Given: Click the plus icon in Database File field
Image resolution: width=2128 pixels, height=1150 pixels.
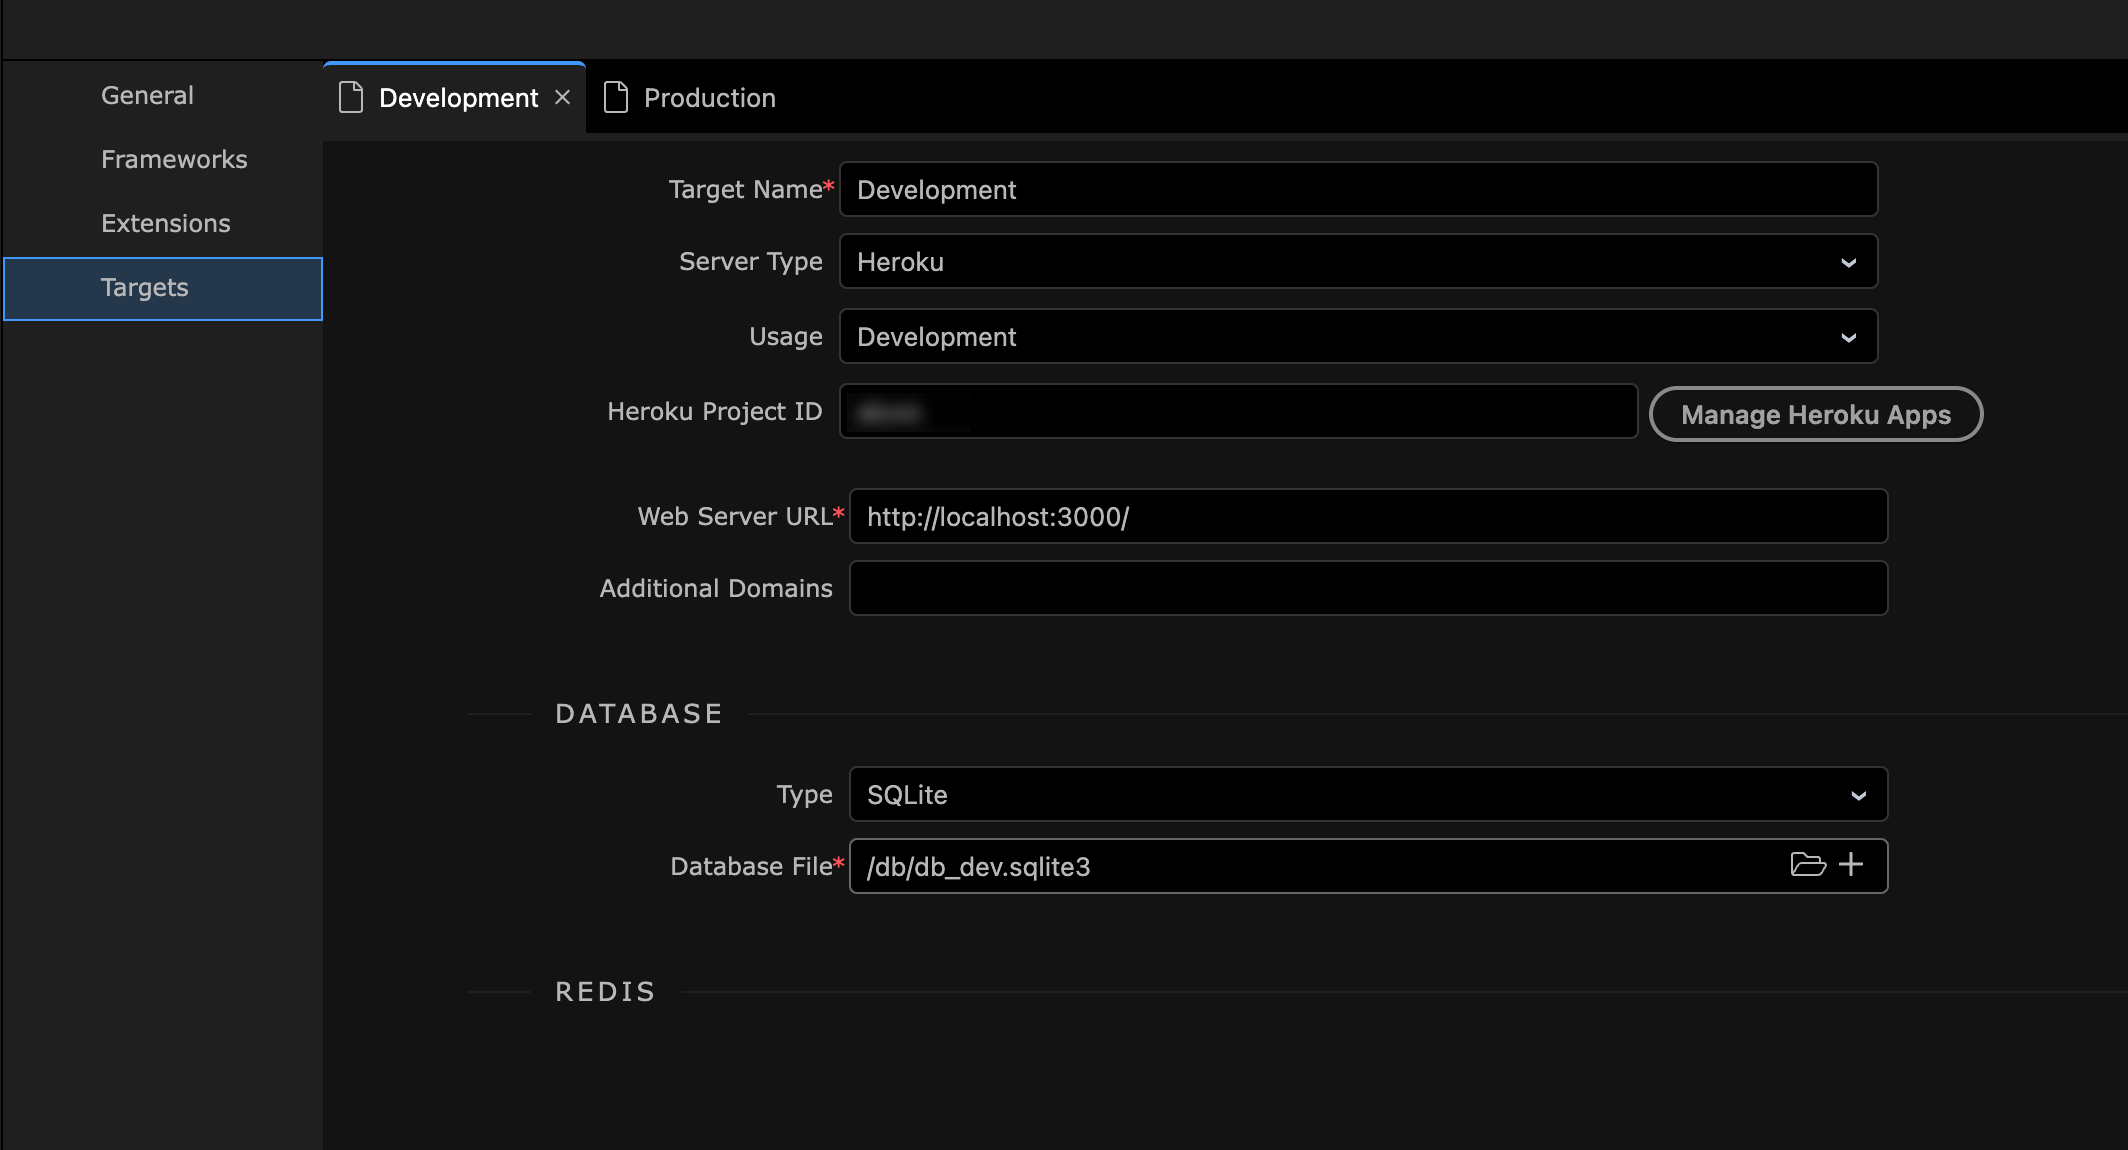Looking at the screenshot, I should click(x=1851, y=865).
